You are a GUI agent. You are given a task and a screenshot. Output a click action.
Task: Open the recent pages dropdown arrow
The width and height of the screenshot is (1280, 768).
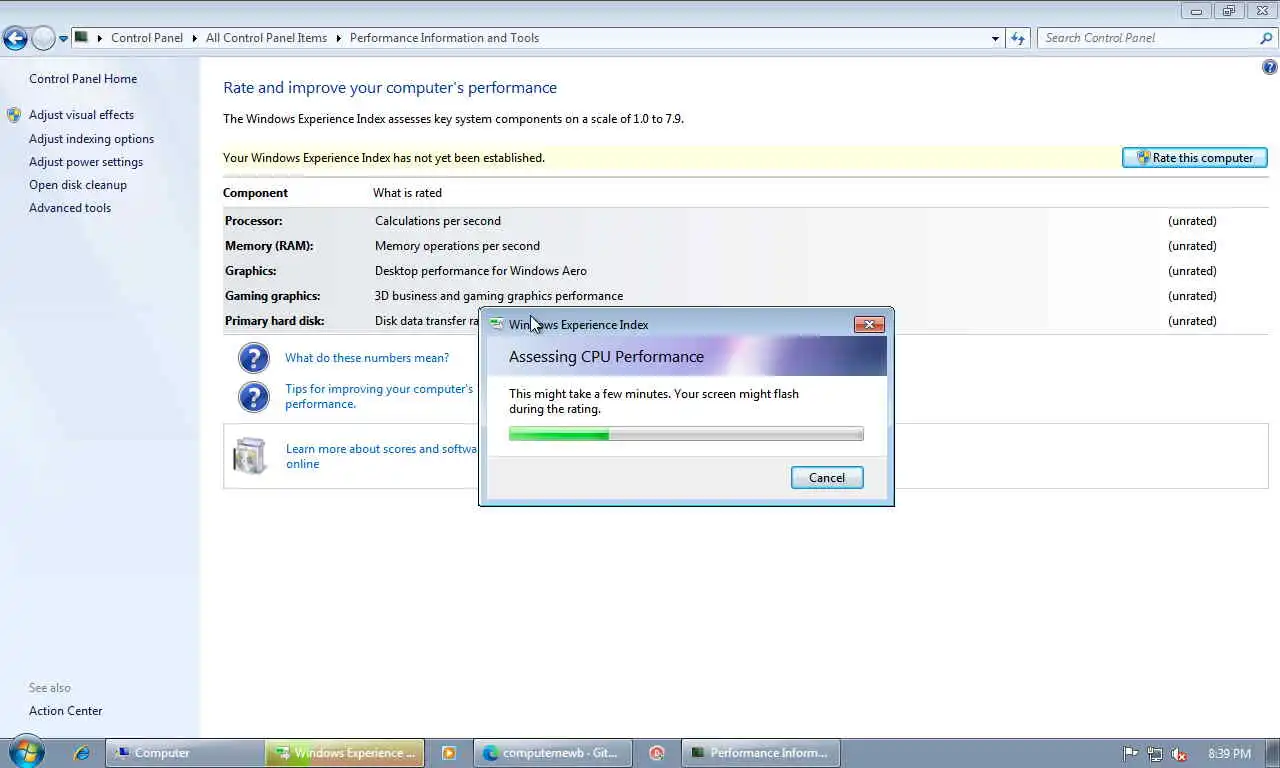[63, 39]
